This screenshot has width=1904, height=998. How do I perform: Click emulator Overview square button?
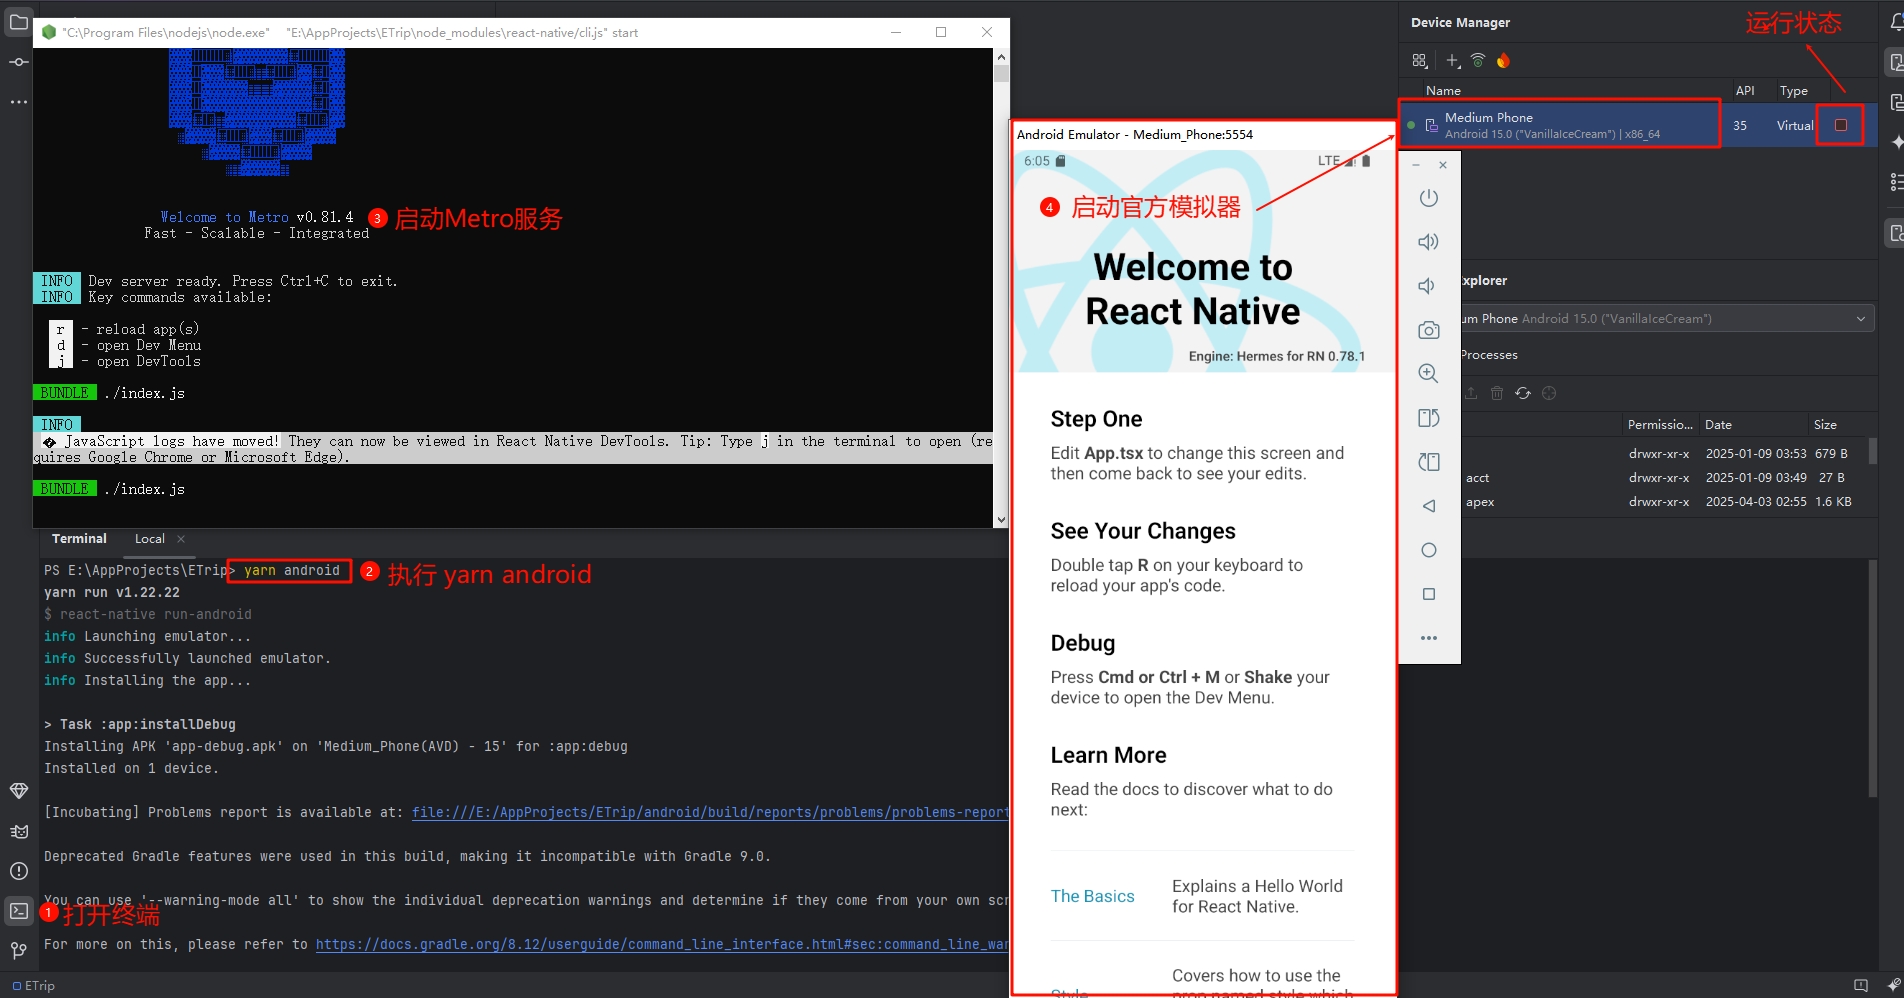1429,594
